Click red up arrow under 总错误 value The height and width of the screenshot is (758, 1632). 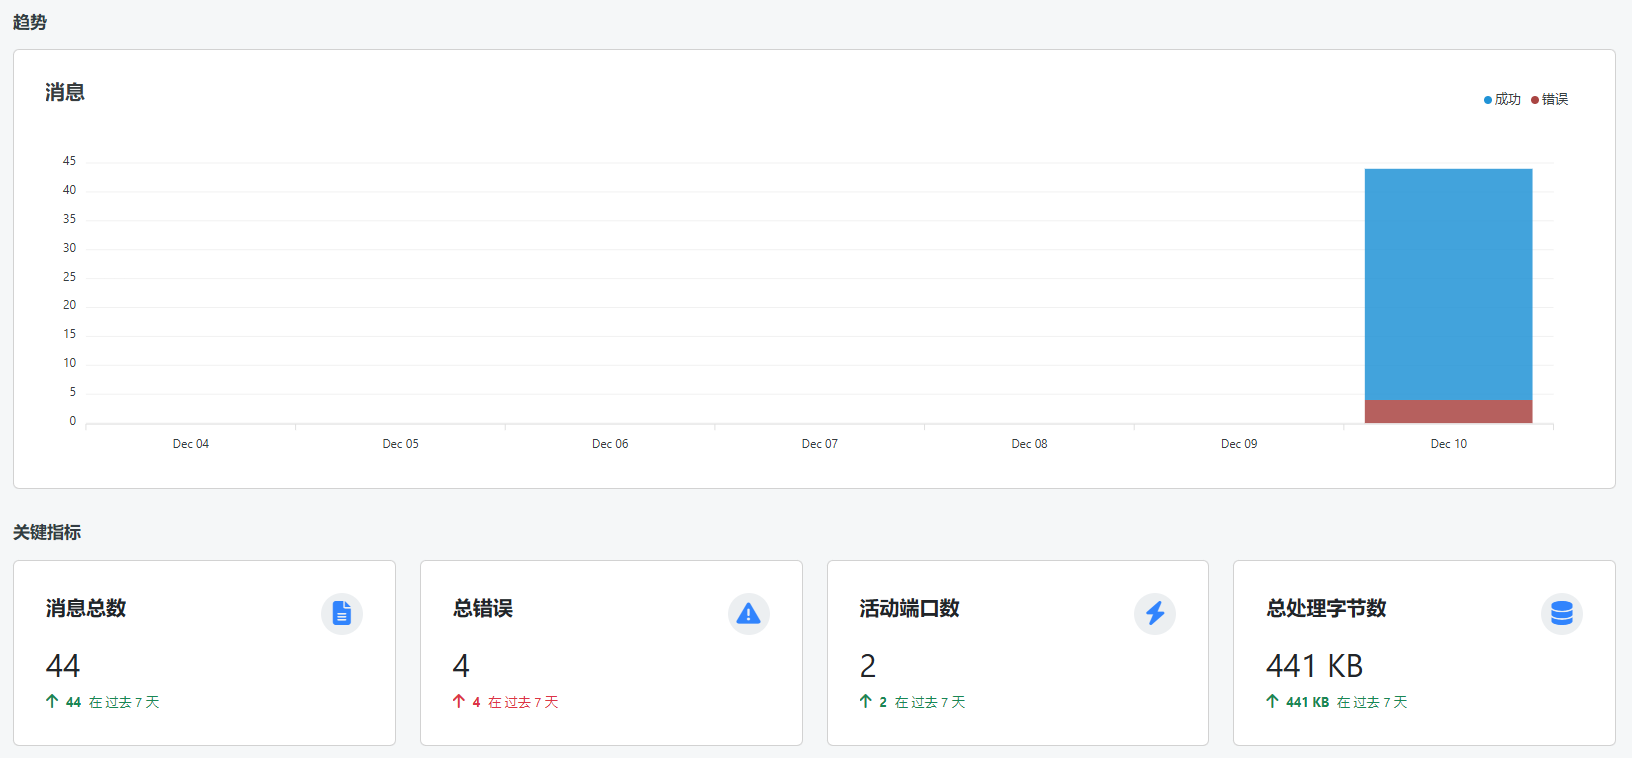(459, 702)
